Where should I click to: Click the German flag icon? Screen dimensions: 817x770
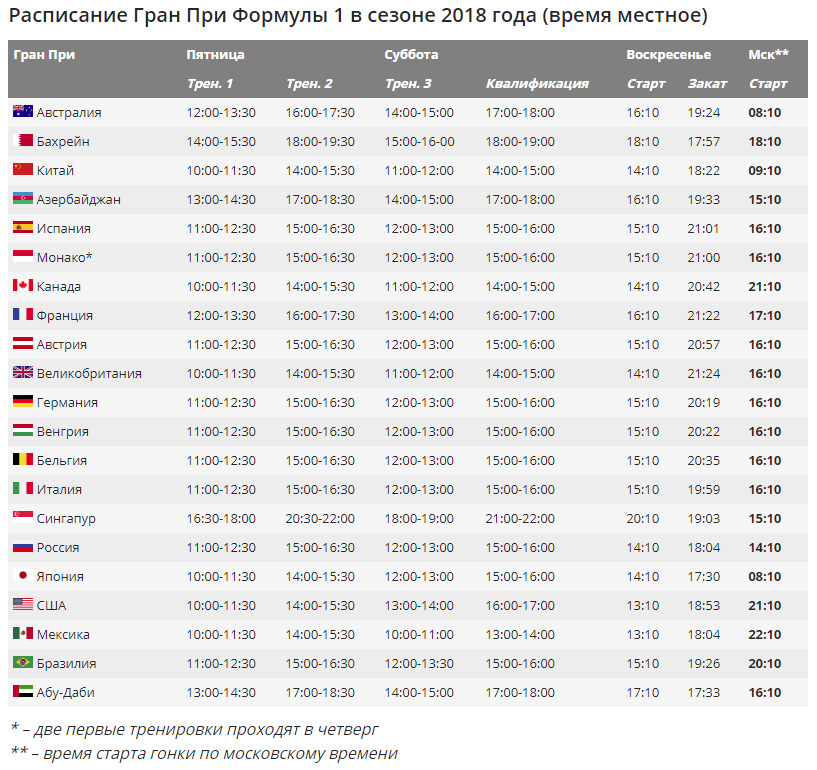[x=23, y=401]
